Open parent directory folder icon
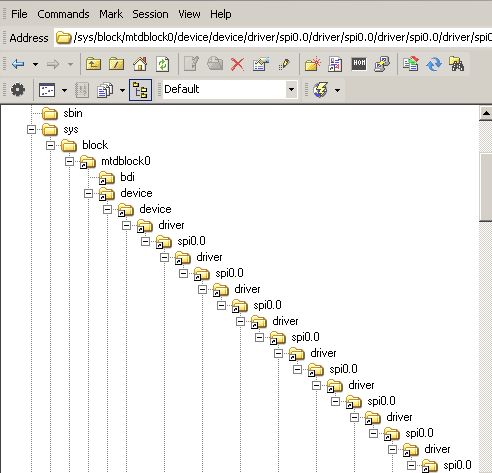492x473 pixels. coord(93,64)
